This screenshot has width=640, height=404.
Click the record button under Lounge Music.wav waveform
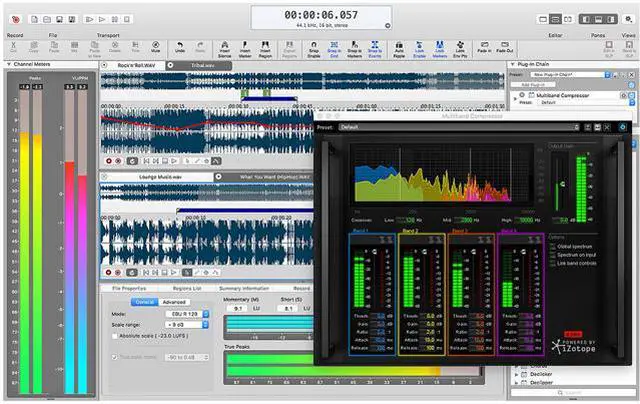click(x=108, y=272)
